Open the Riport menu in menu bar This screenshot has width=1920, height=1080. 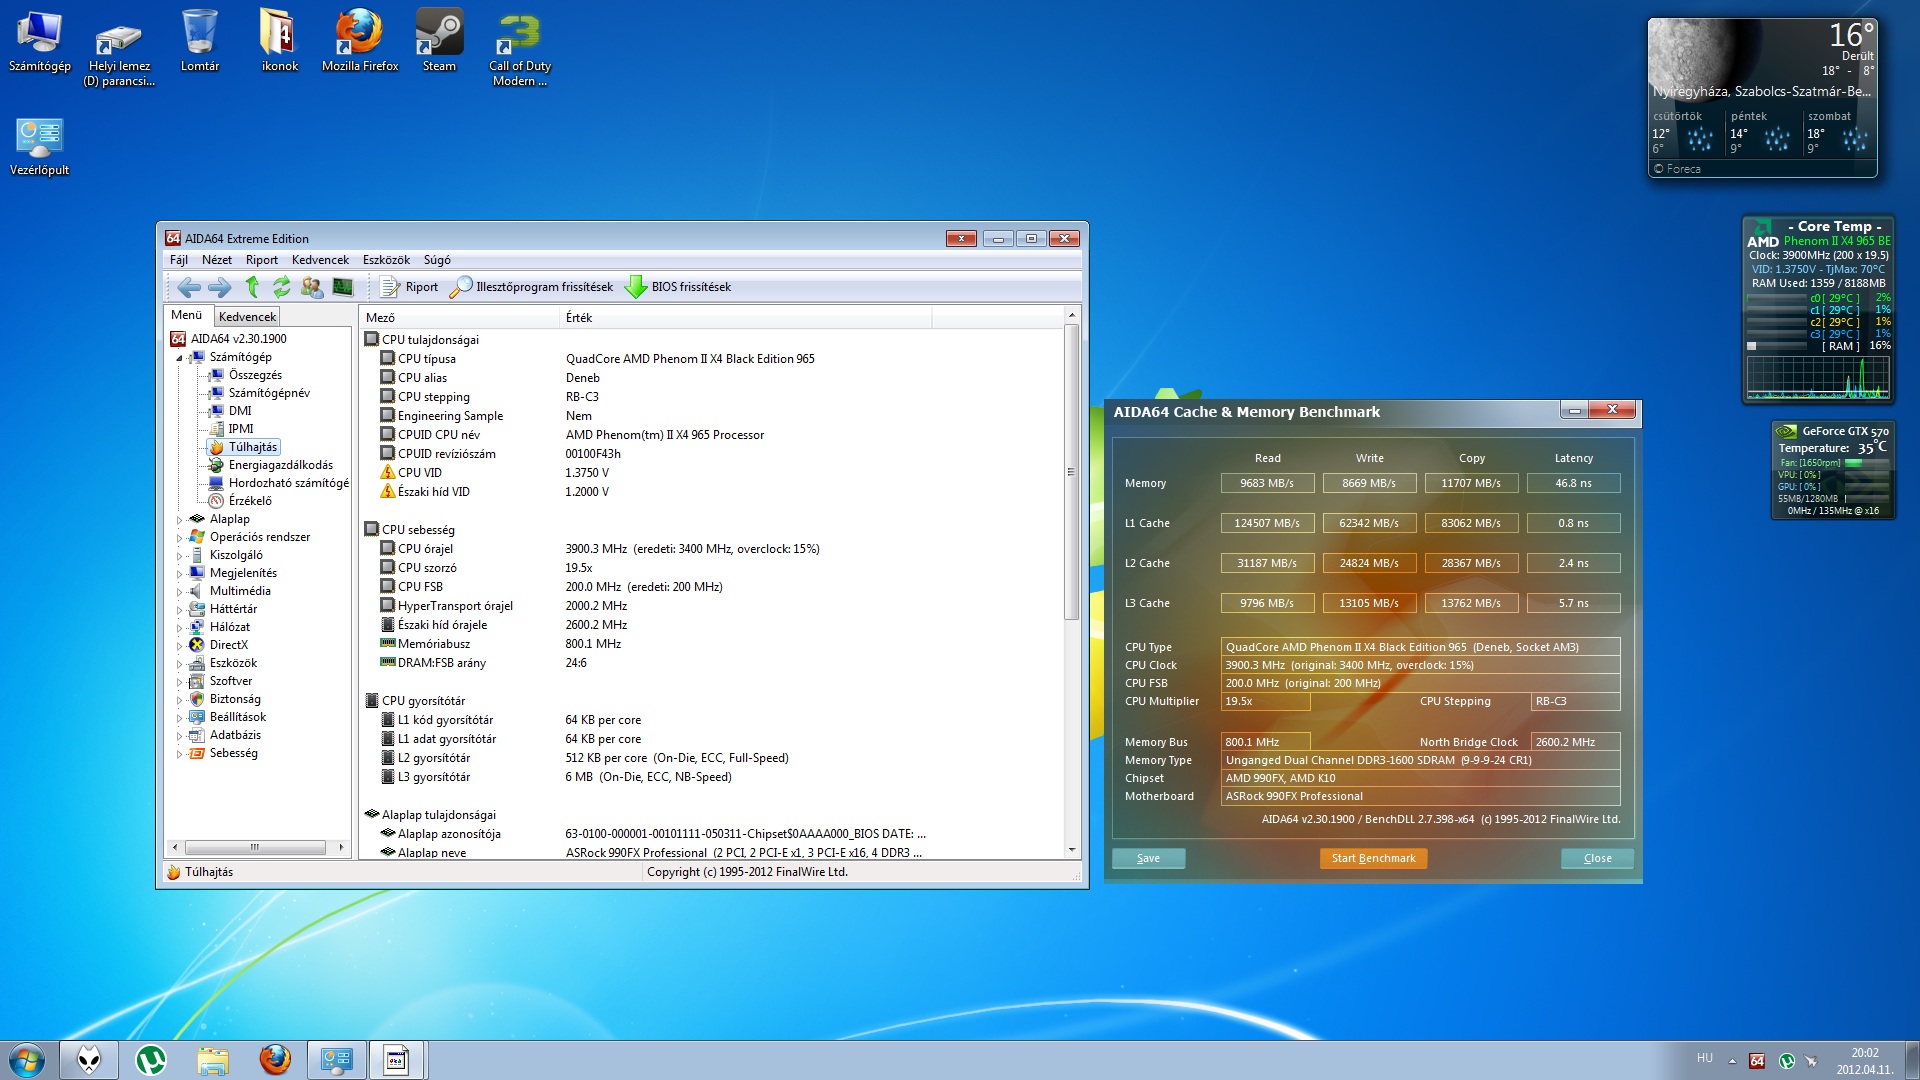pyautogui.click(x=262, y=260)
